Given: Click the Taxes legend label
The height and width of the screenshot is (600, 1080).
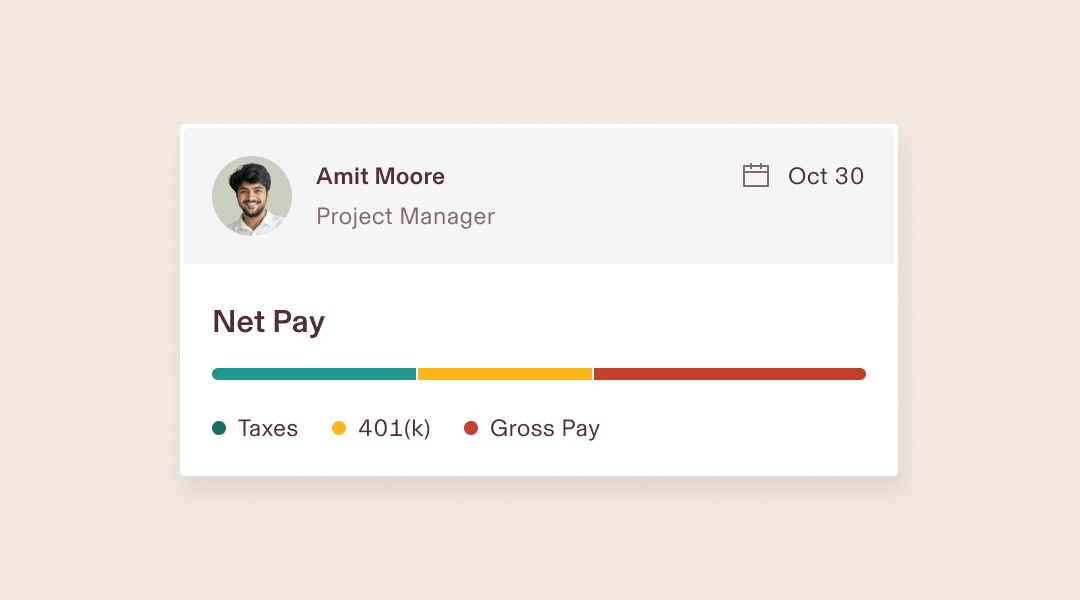Looking at the screenshot, I should tap(268, 428).
